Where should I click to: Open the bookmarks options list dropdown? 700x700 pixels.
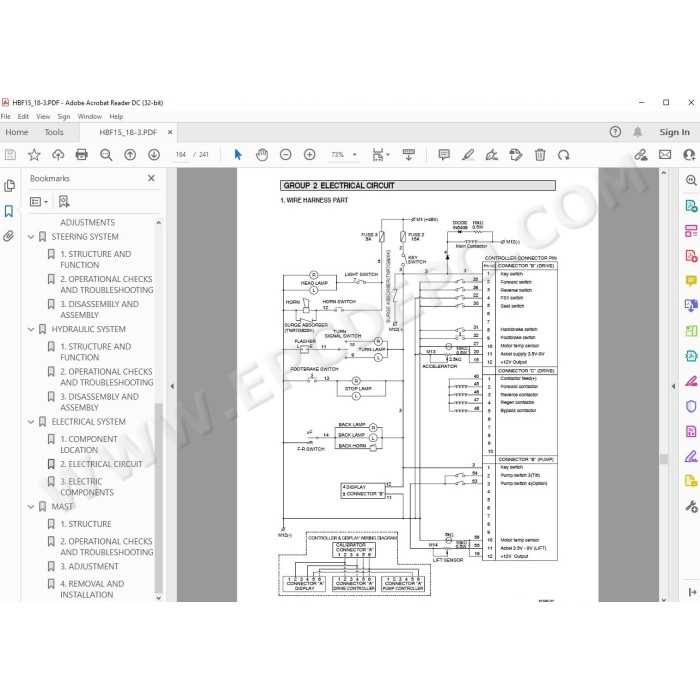[x=39, y=202]
